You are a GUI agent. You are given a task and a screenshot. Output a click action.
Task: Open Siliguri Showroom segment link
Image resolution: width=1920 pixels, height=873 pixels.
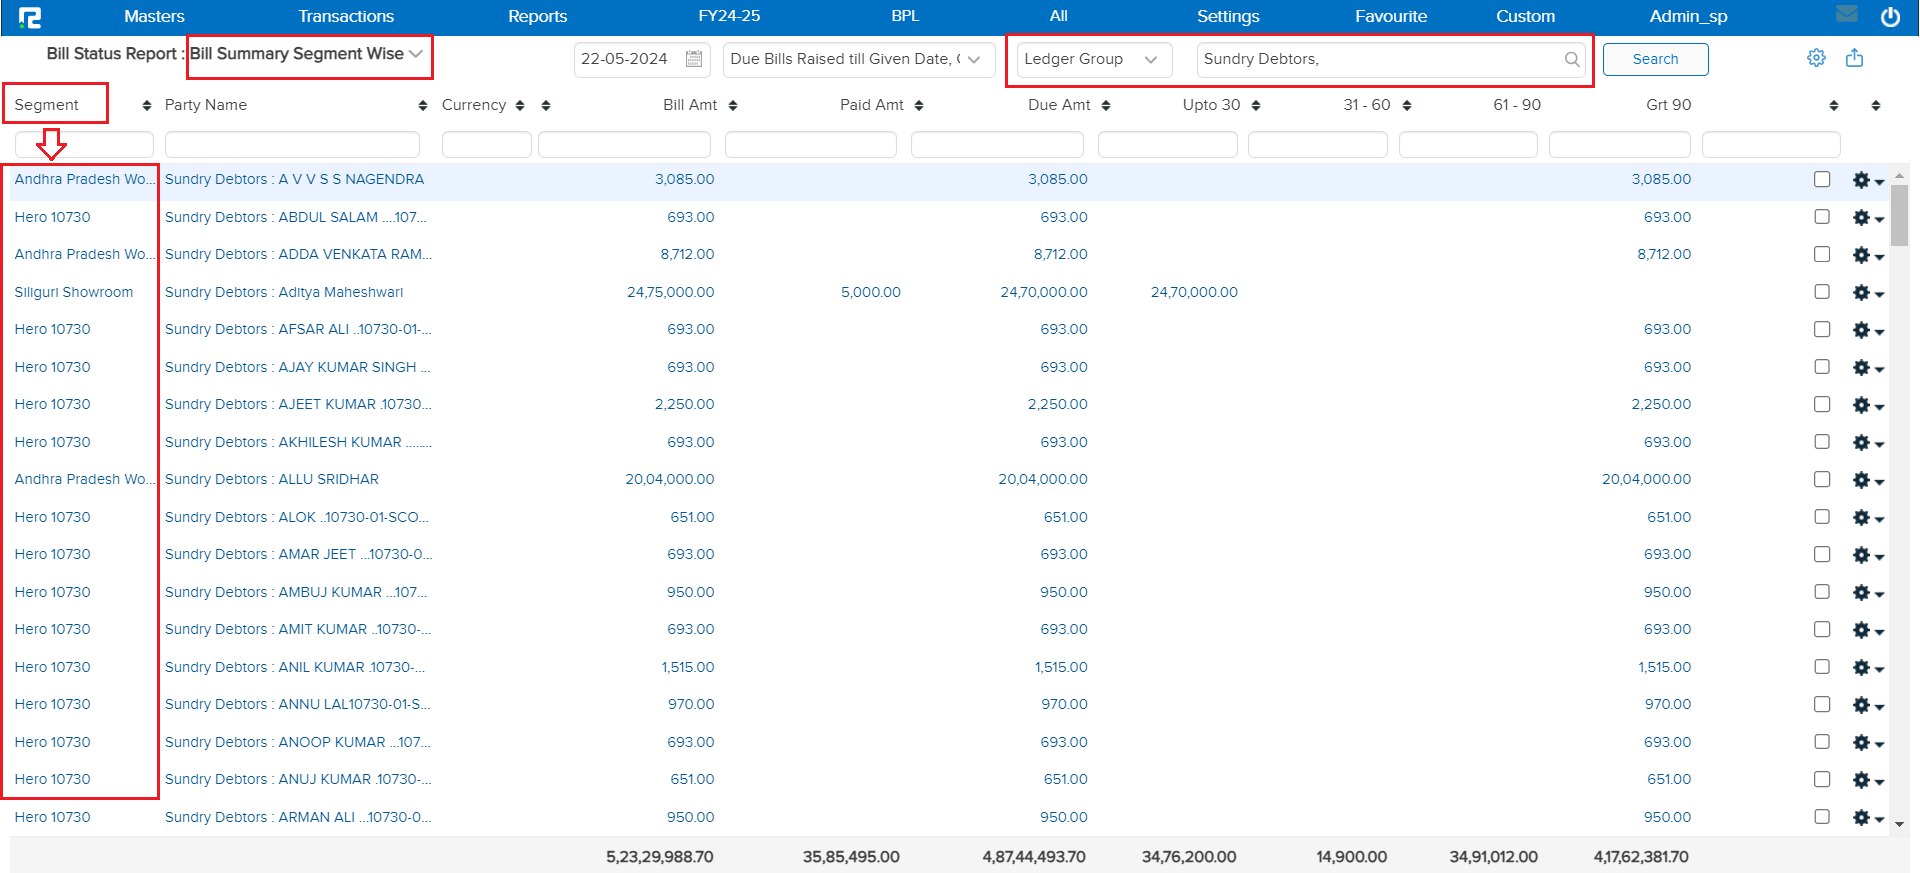[x=74, y=292]
